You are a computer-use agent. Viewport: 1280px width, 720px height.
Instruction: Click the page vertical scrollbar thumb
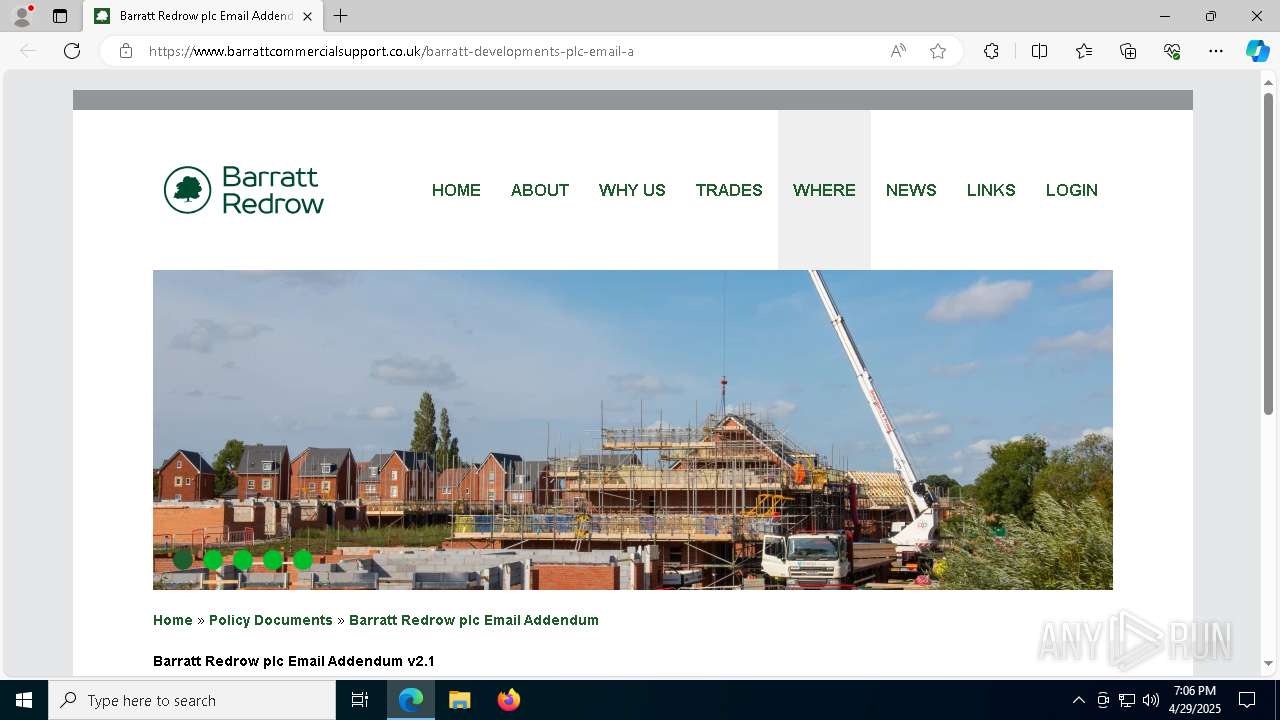[1268, 253]
